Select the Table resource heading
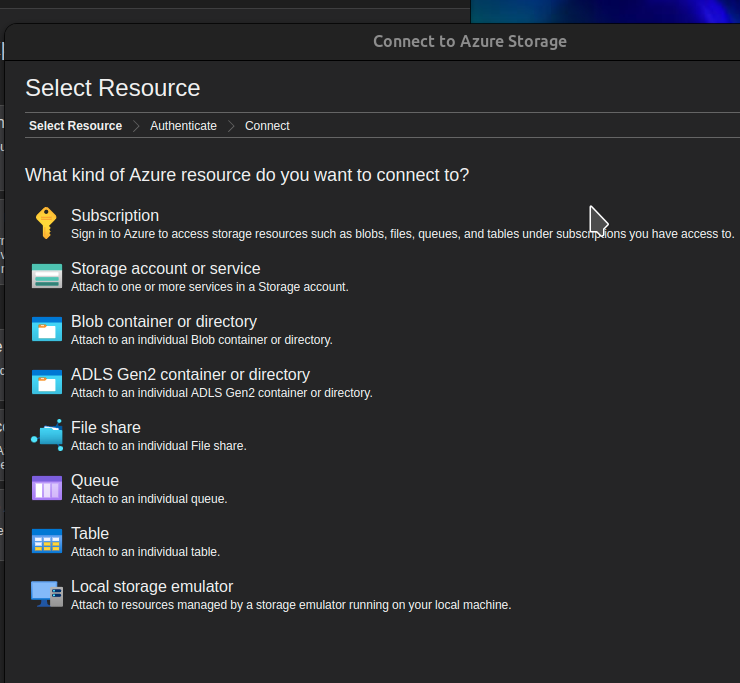The image size is (740, 683). click(90, 533)
